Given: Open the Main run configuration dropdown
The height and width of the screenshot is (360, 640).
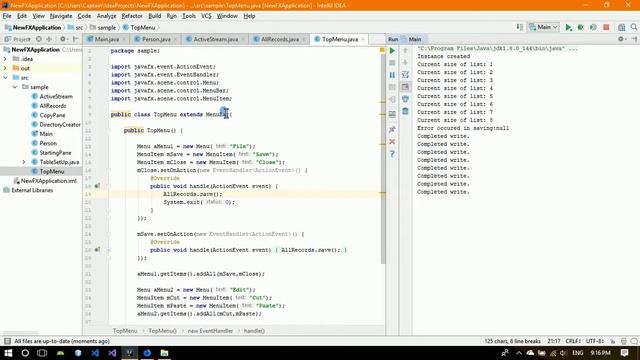Looking at the screenshot, I should tap(544, 27).
